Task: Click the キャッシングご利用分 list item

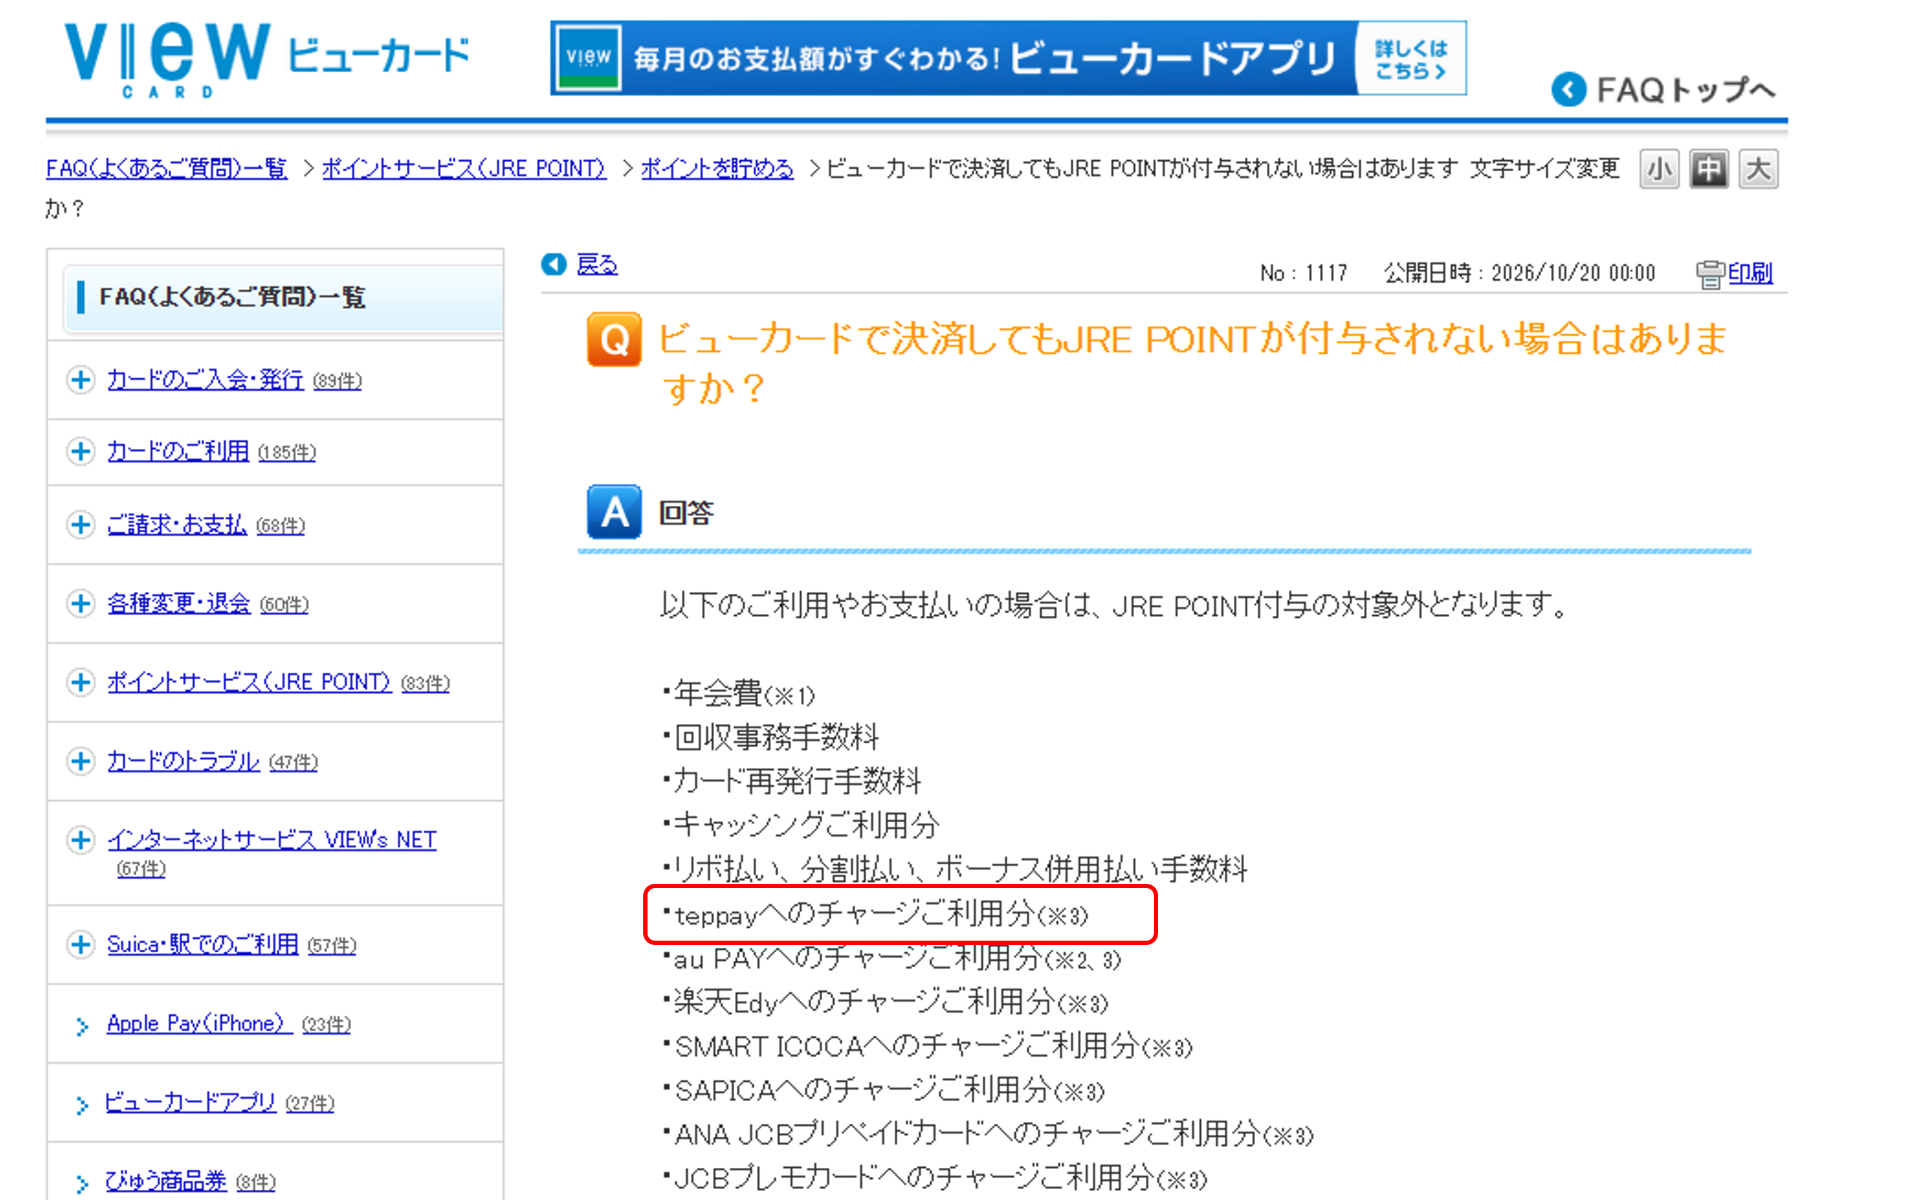Action: tap(801, 825)
